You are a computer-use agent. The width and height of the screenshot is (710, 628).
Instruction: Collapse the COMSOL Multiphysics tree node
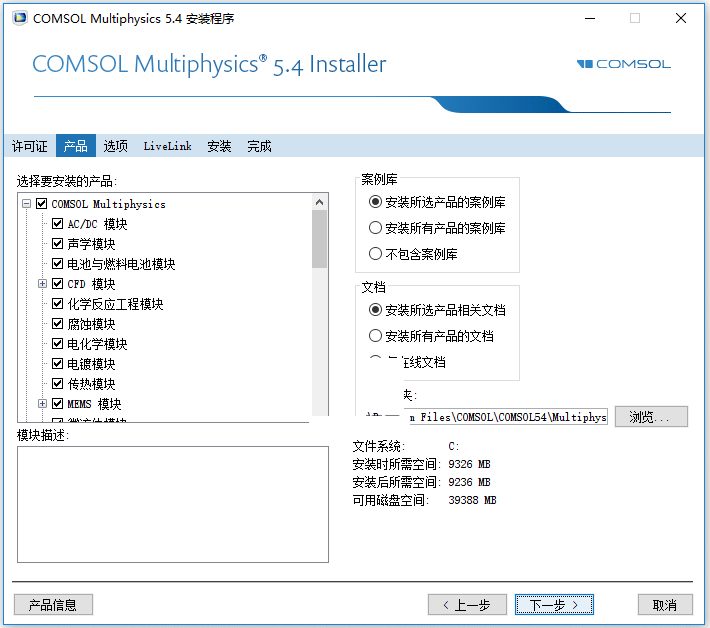click(x=26, y=204)
